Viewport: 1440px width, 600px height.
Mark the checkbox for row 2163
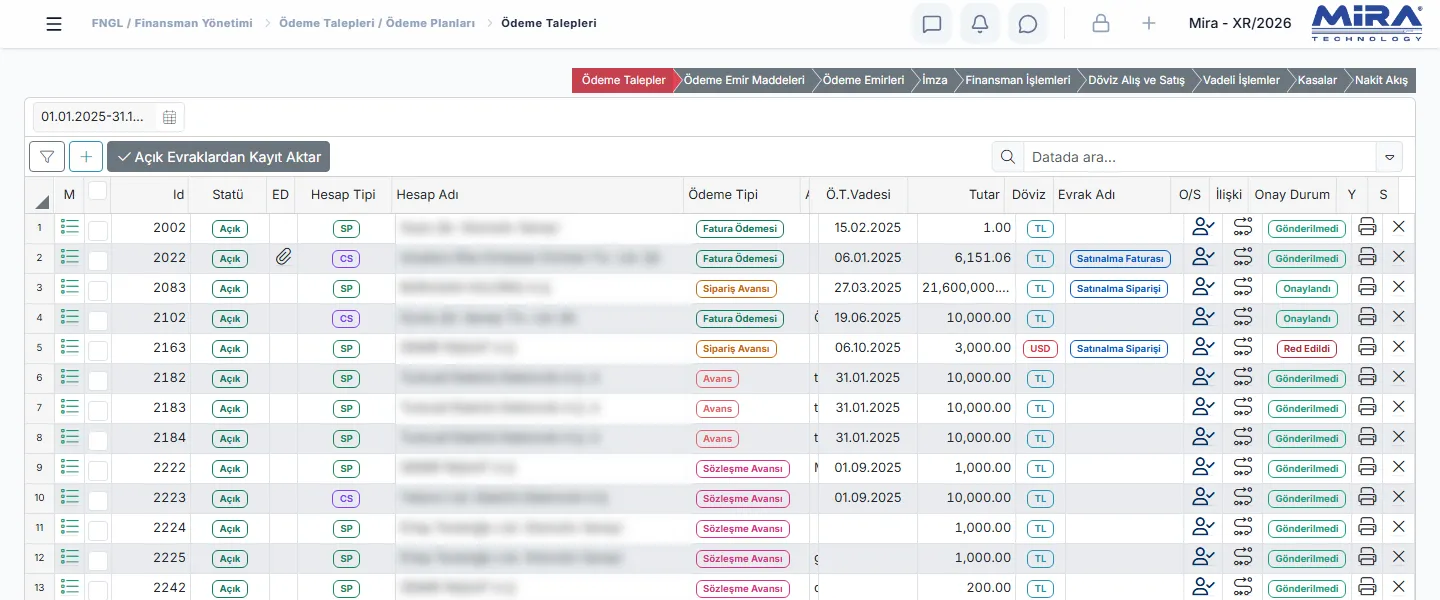tap(97, 350)
